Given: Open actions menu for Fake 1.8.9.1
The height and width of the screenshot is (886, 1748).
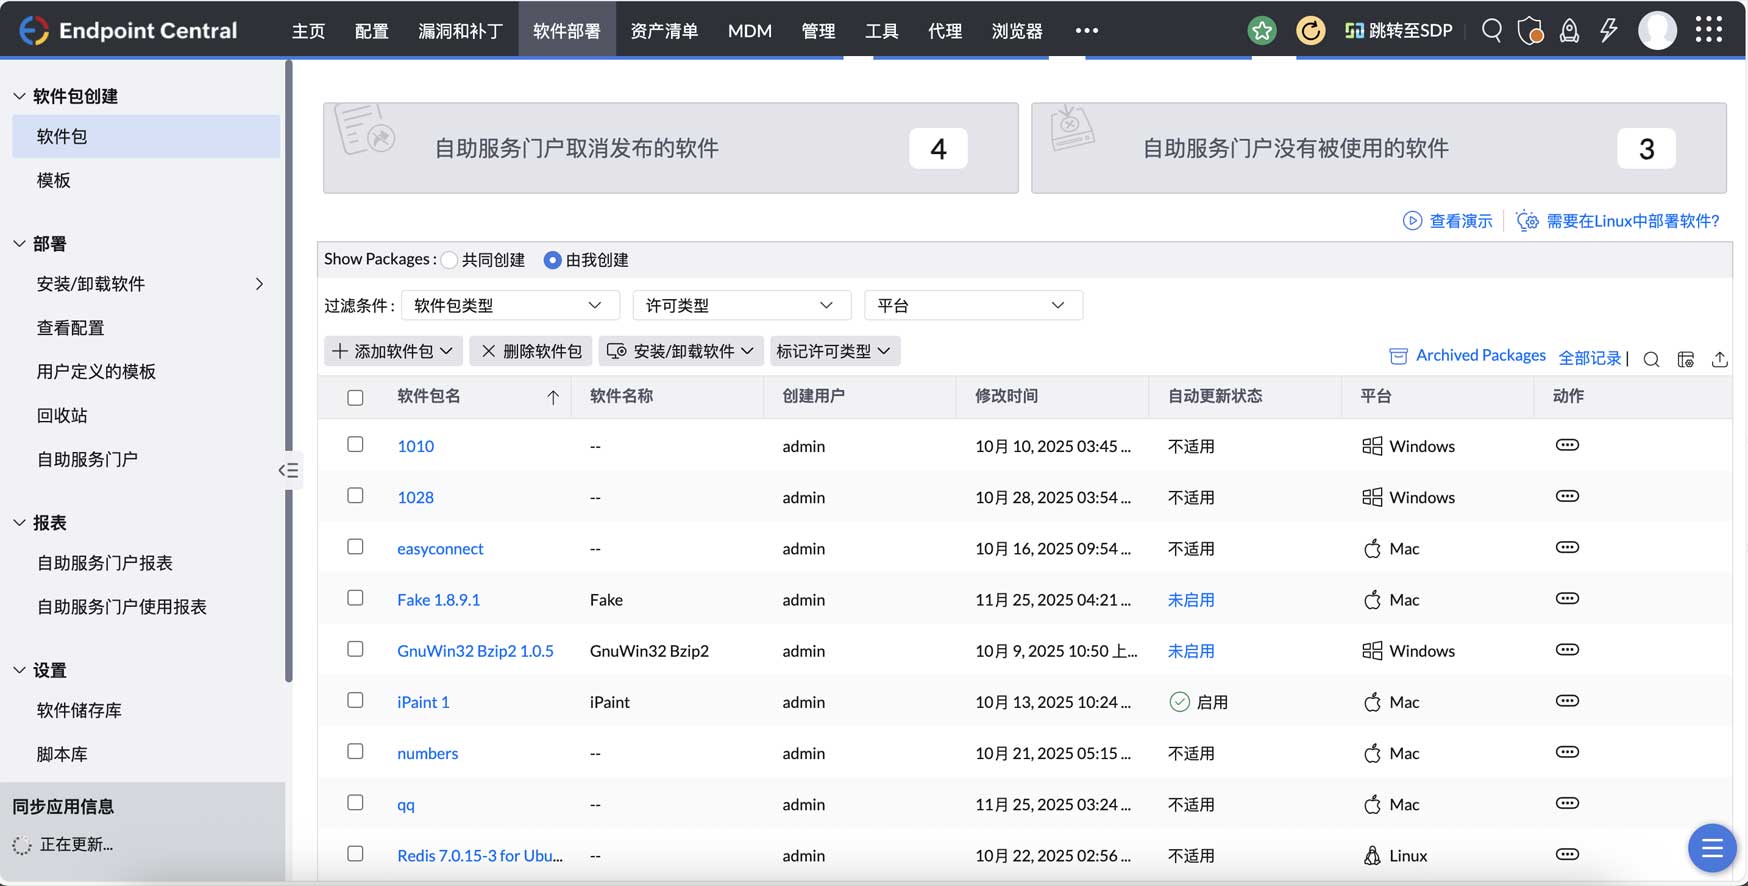Looking at the screenshot, I should 1567,598.
